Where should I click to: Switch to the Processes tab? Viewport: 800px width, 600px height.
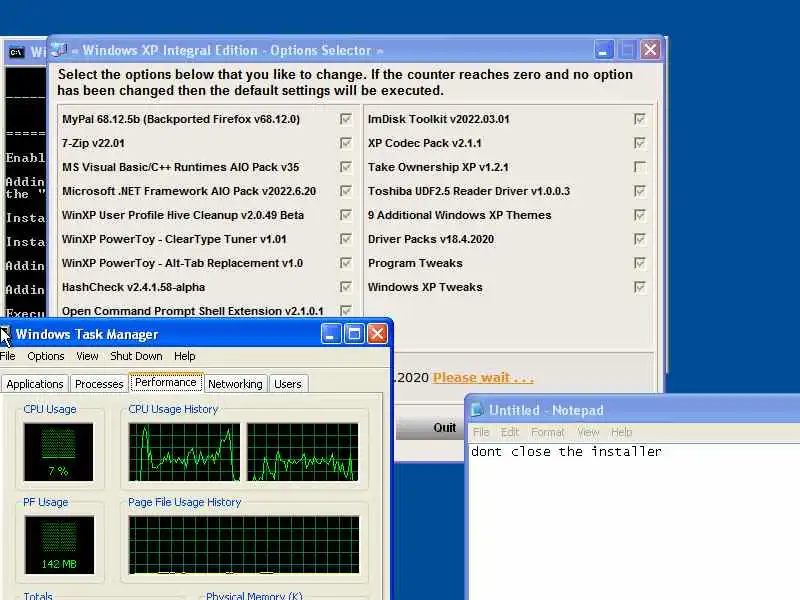(x=99, y=384)
